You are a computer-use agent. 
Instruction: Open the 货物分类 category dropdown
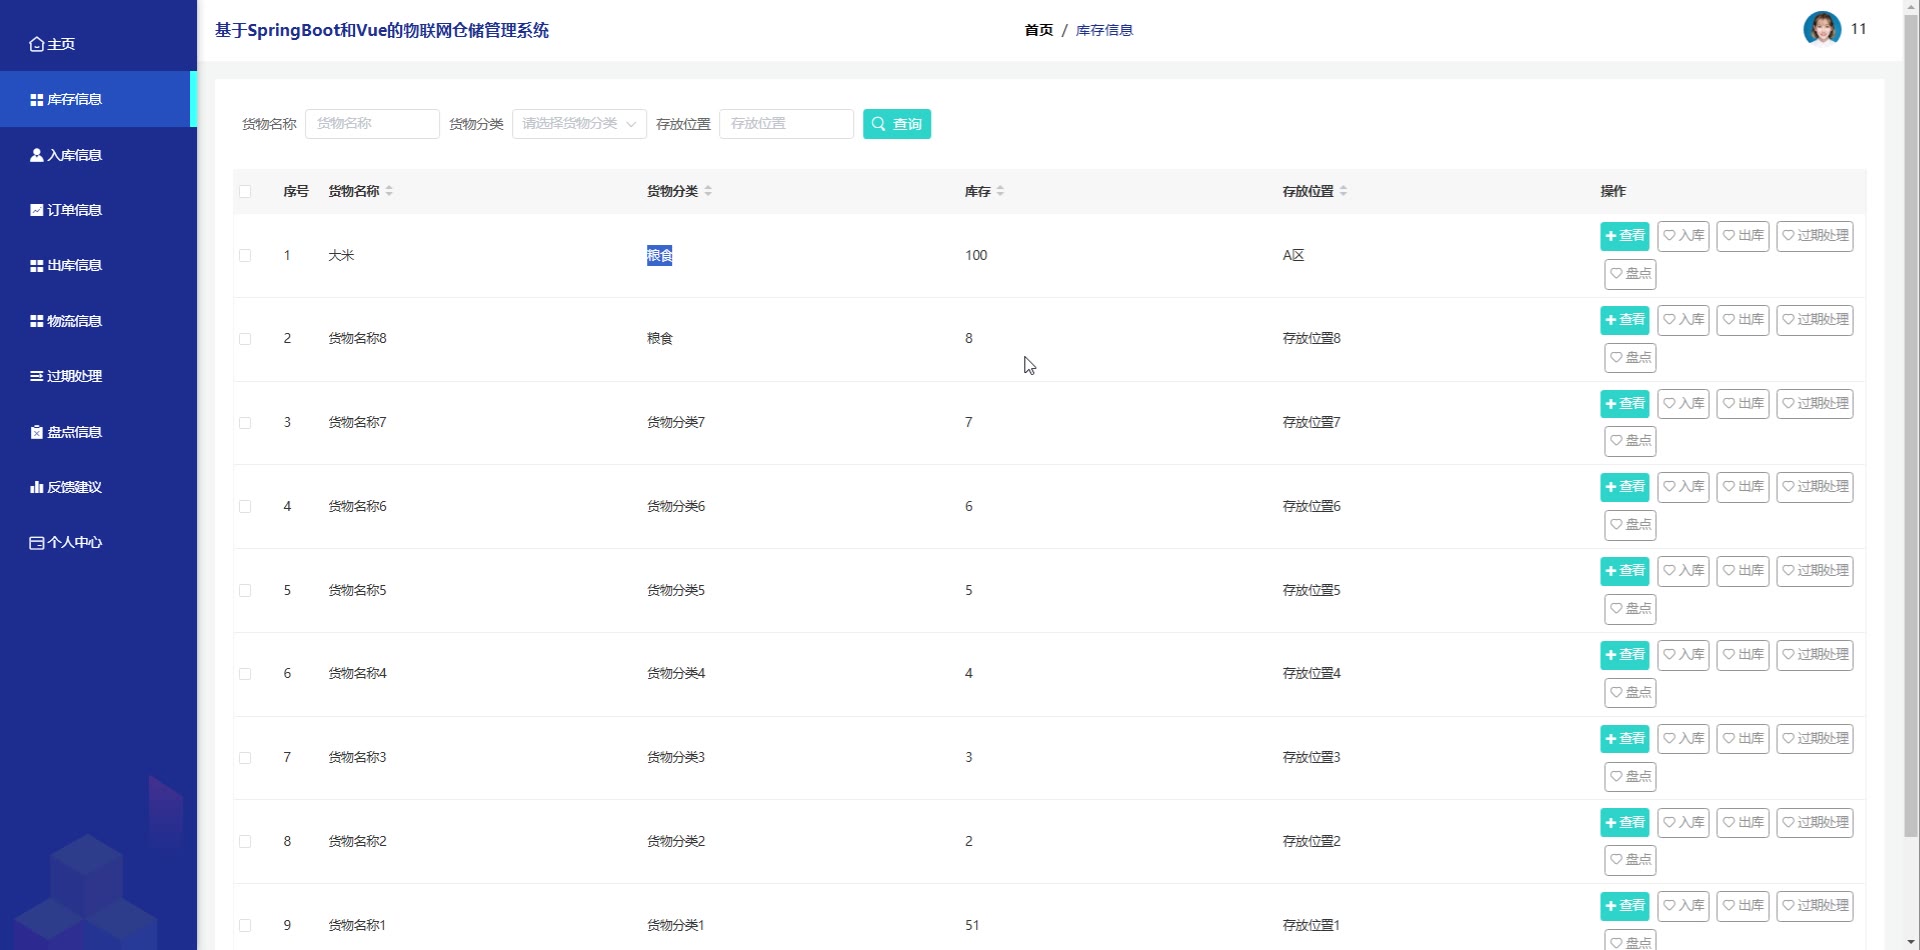pos(579,124)
